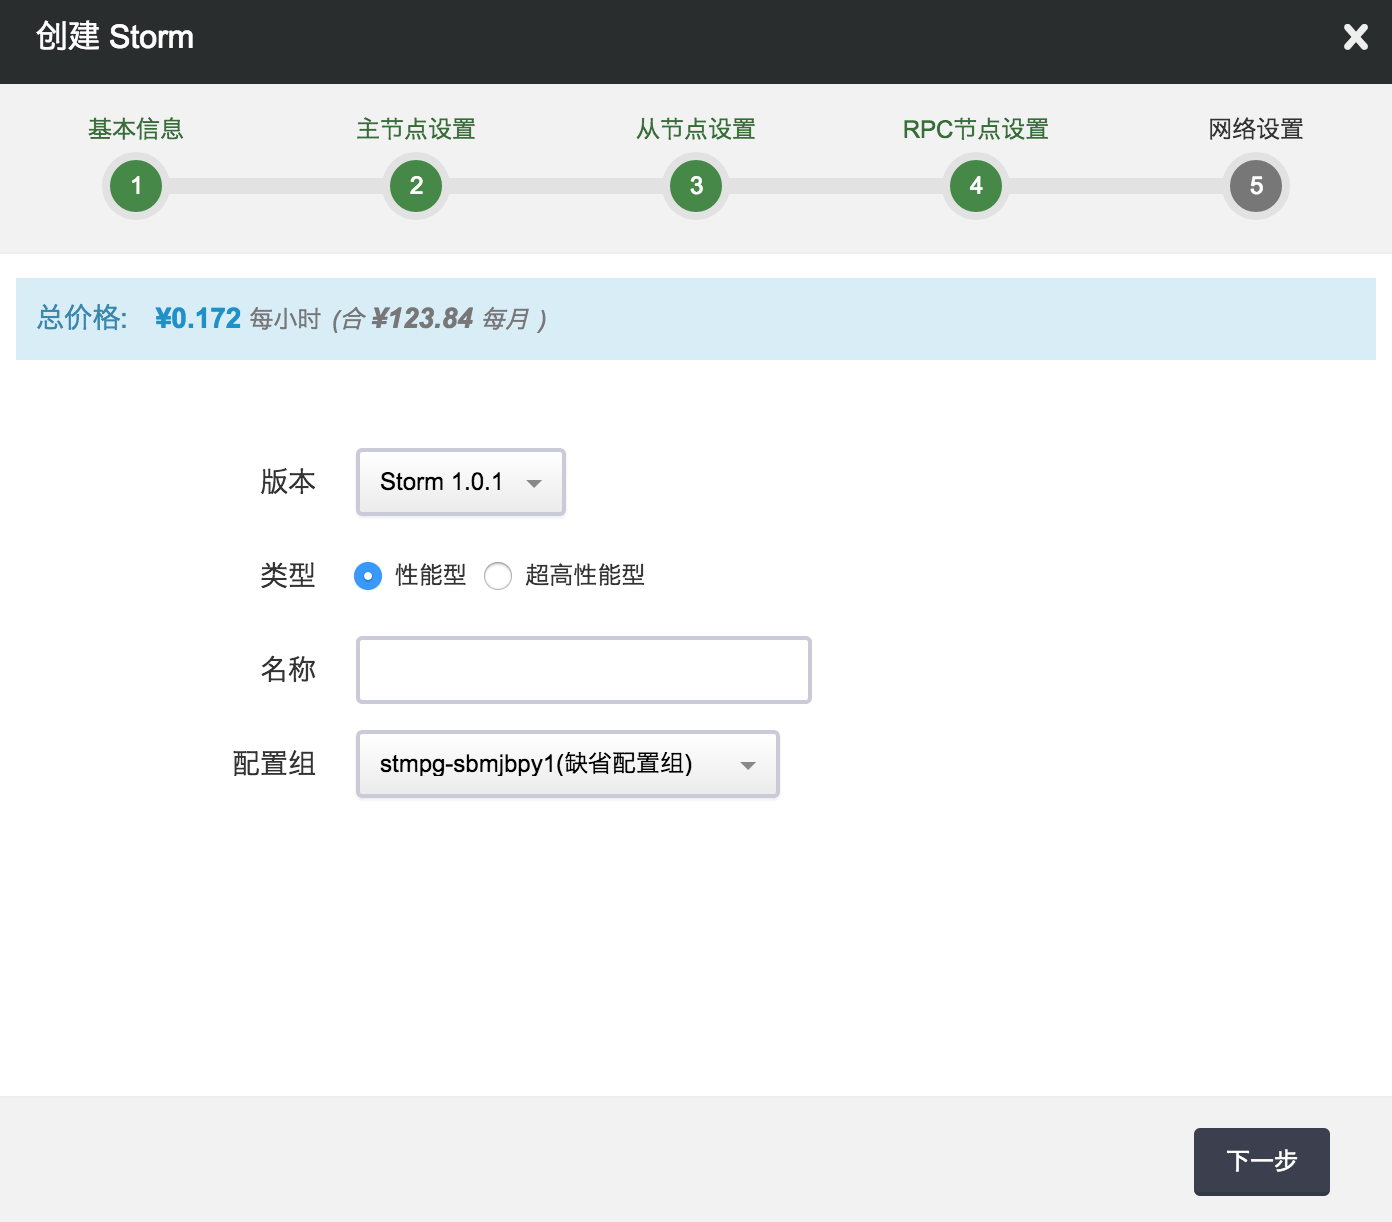Viewport: 1392px width, 1222px height.
Task: Click the progress bar between steps 4 and 5
Action: tap(1116, 186)
